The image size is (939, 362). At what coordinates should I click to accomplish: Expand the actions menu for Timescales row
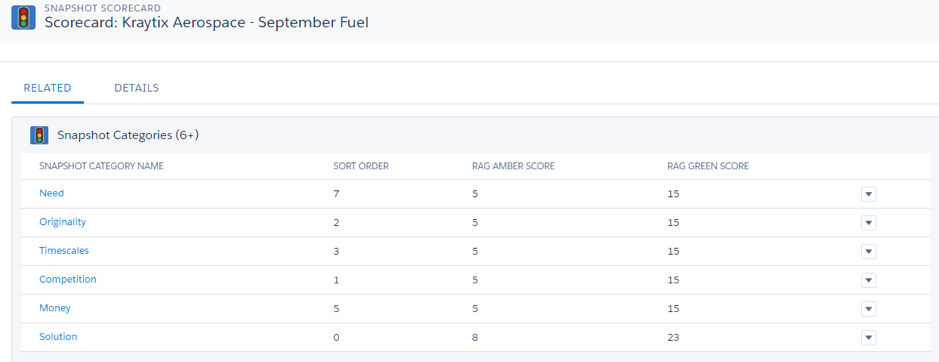tap(868, 252)
